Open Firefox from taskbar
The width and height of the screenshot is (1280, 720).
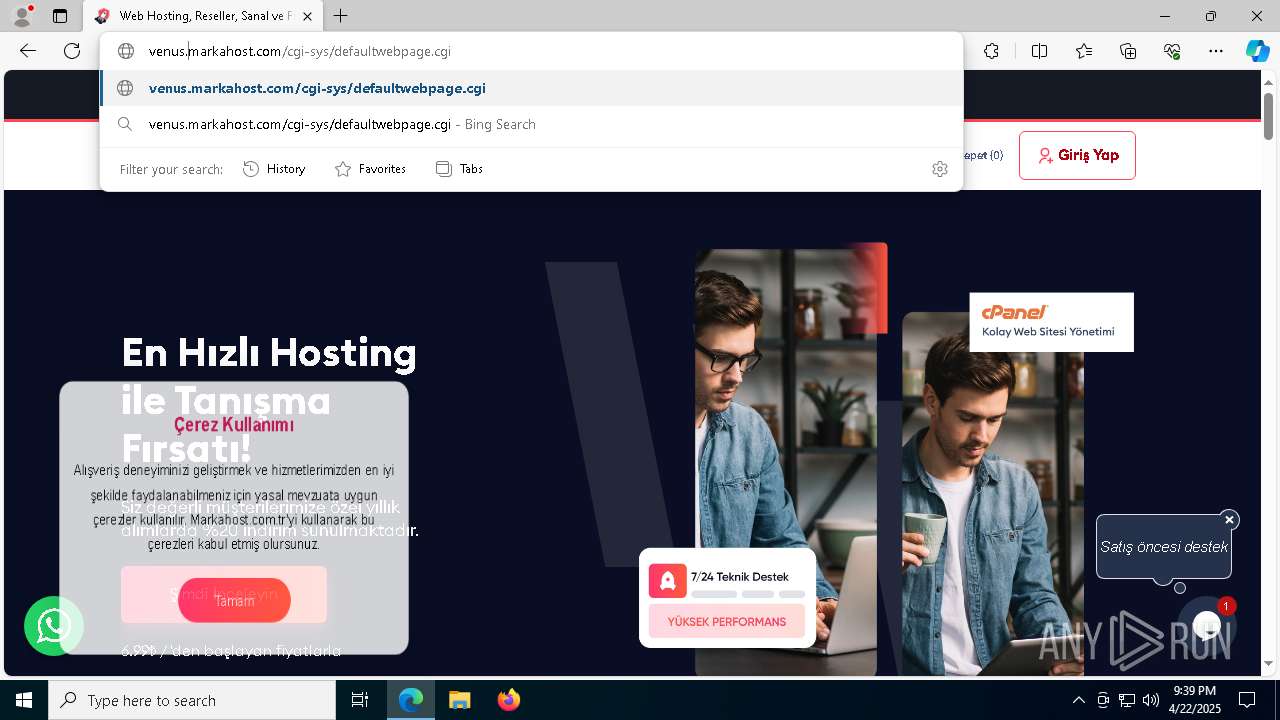click(x=508, y=700)
